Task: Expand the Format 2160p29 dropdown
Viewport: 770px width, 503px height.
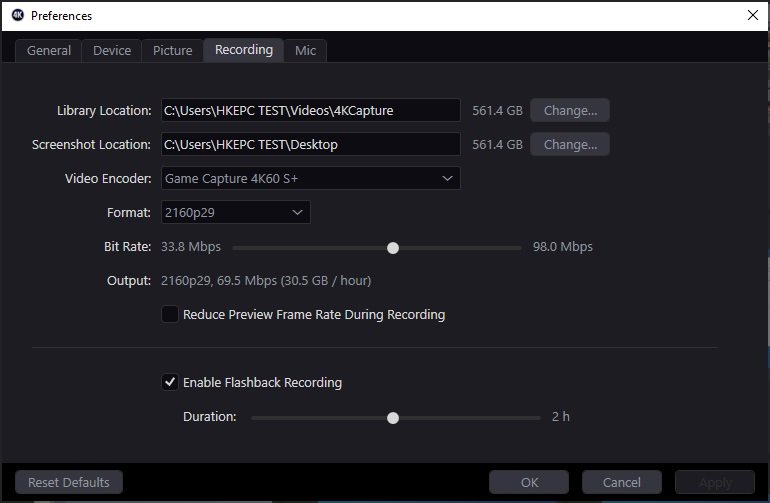Action: tap(236, 212)
